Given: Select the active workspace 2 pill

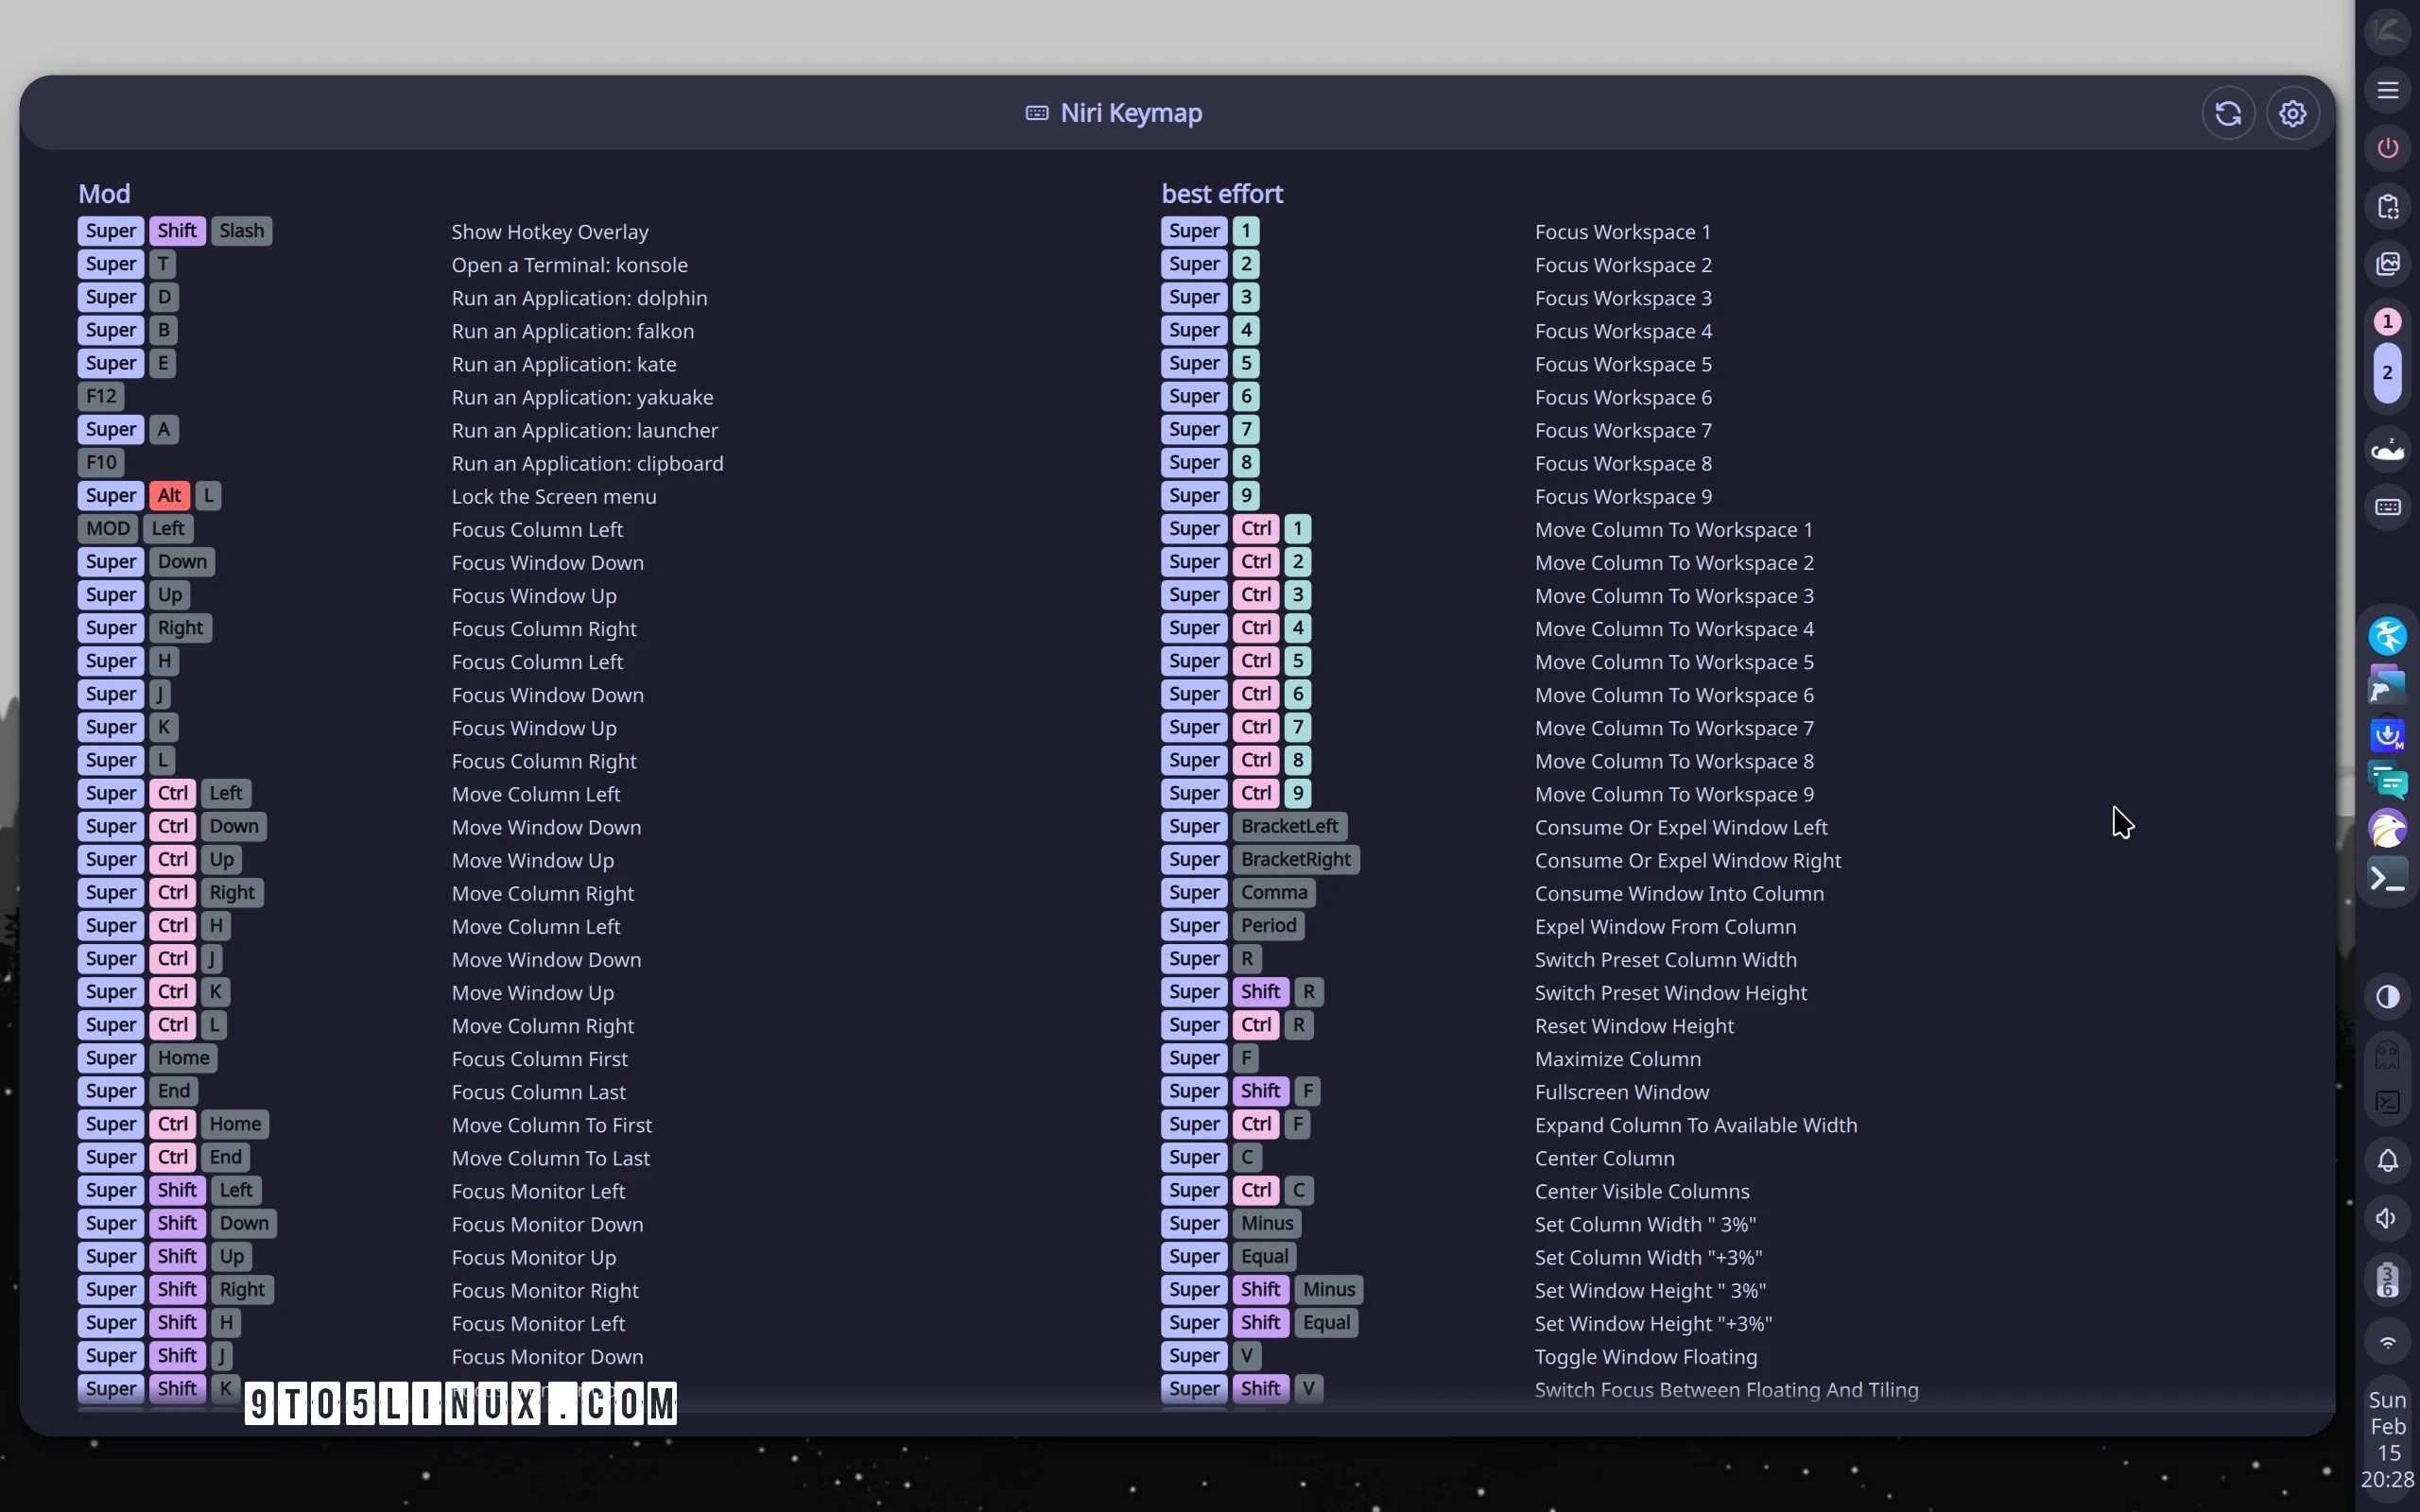Looking at the screenshot, I should click(2388, 373).
